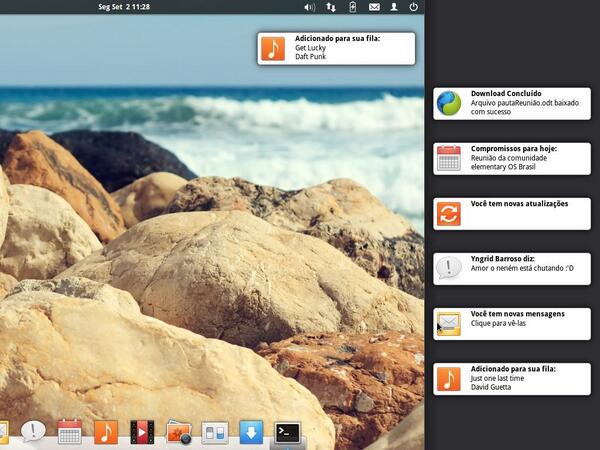Open the mail envelope indicator in panel
This screenshot has height=450, width=600.
(374, 7)
